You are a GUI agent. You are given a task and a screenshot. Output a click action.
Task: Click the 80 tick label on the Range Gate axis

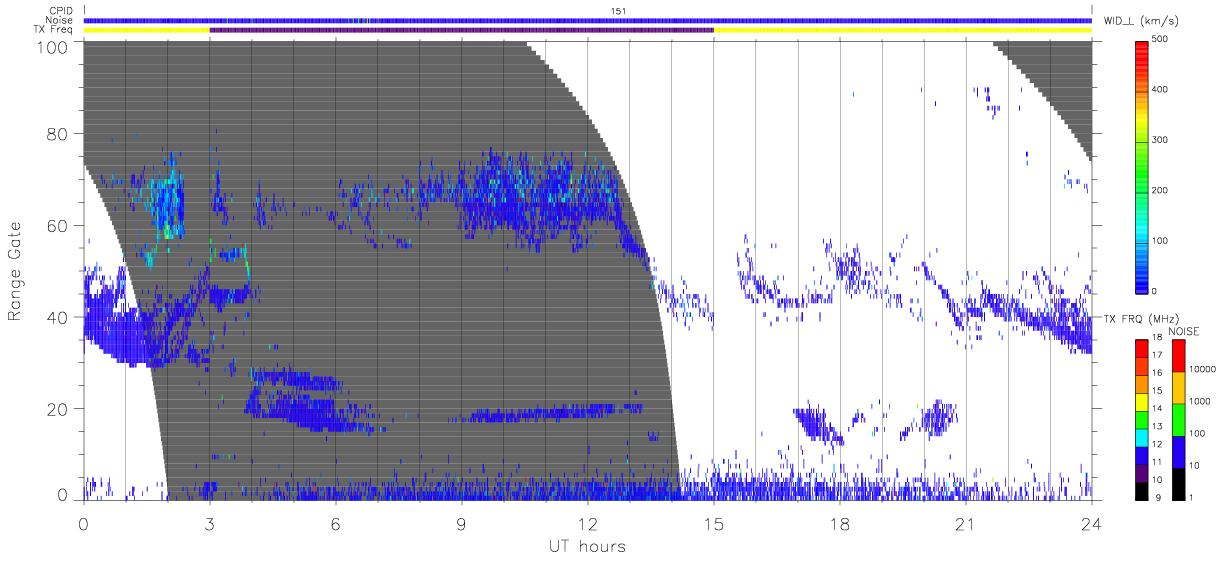pos(57,133)
